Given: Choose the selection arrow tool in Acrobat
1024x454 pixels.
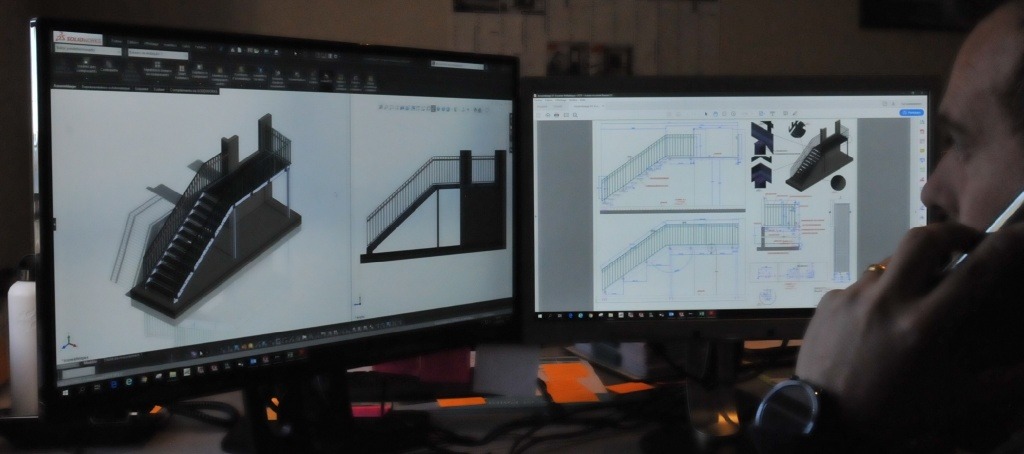Looking at the screenshot, I should click(706, 114).
